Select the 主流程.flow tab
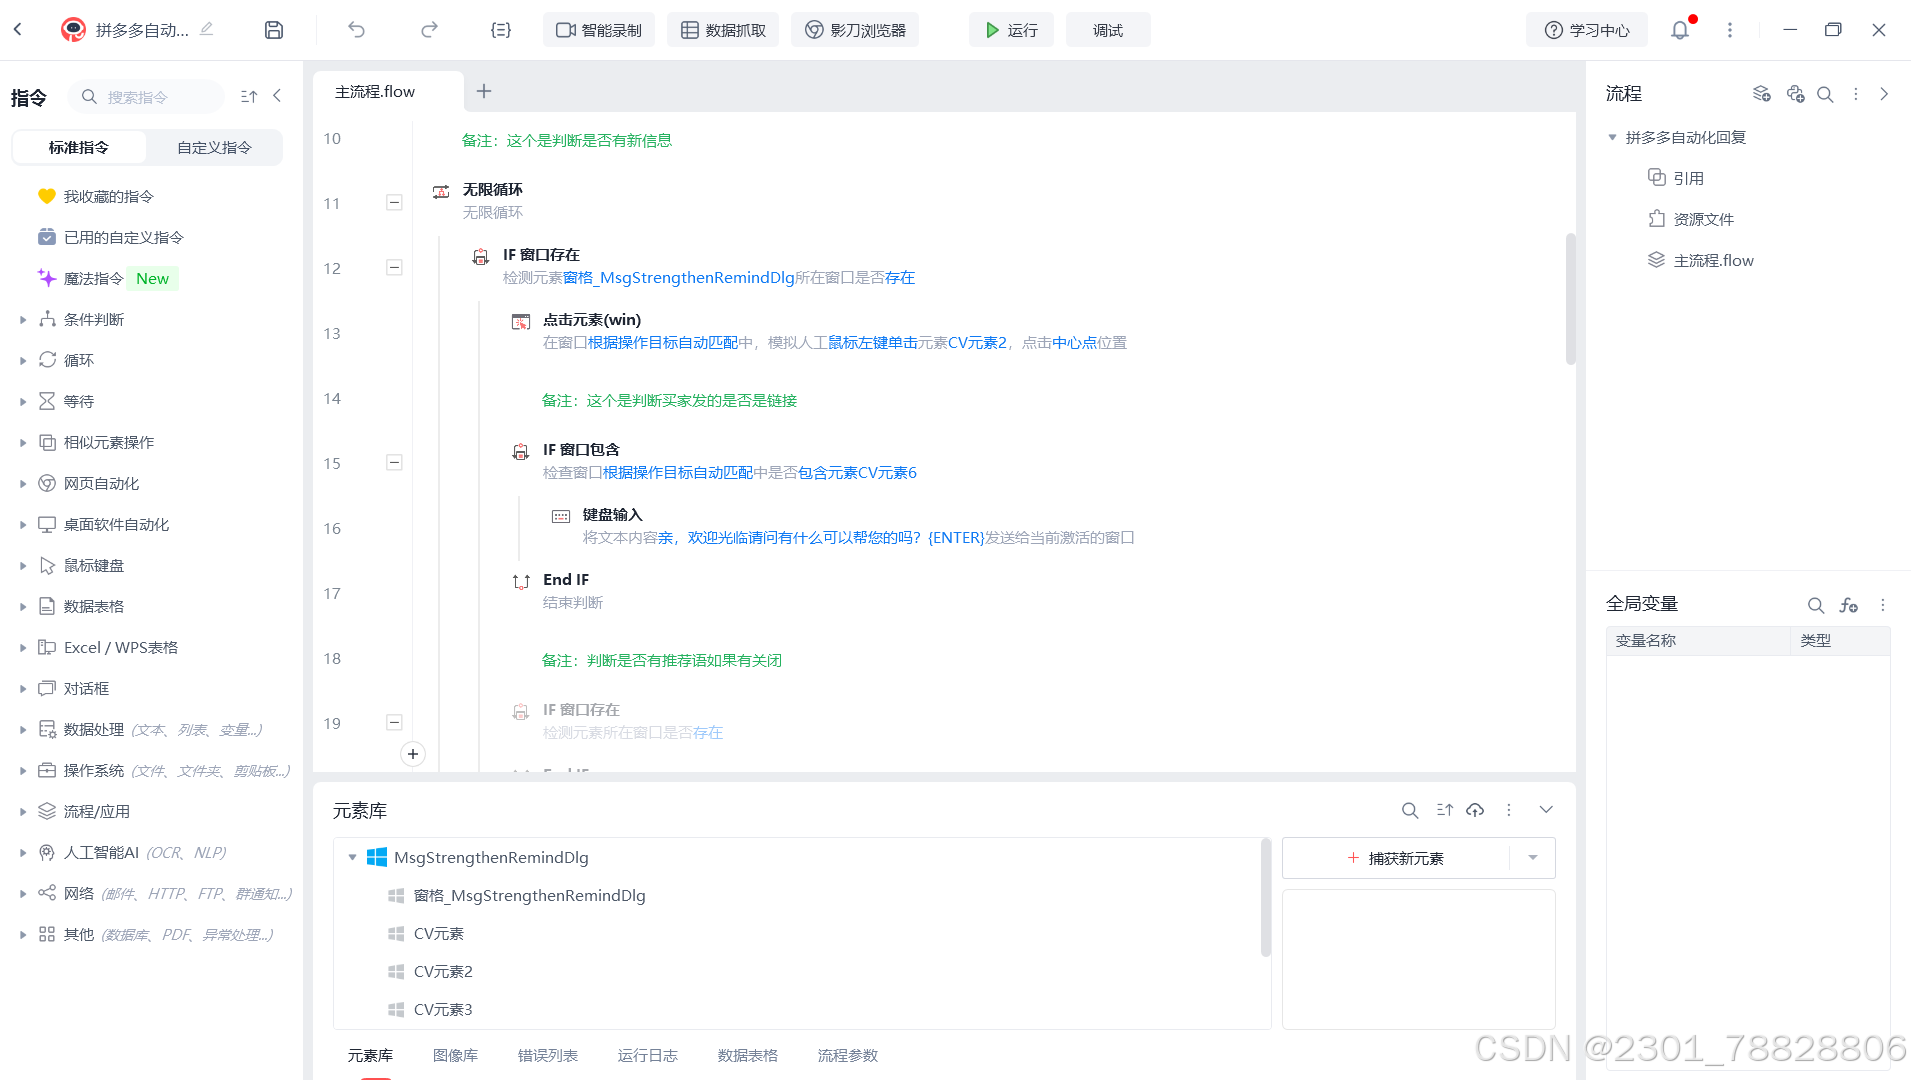 tap(387, 91)
